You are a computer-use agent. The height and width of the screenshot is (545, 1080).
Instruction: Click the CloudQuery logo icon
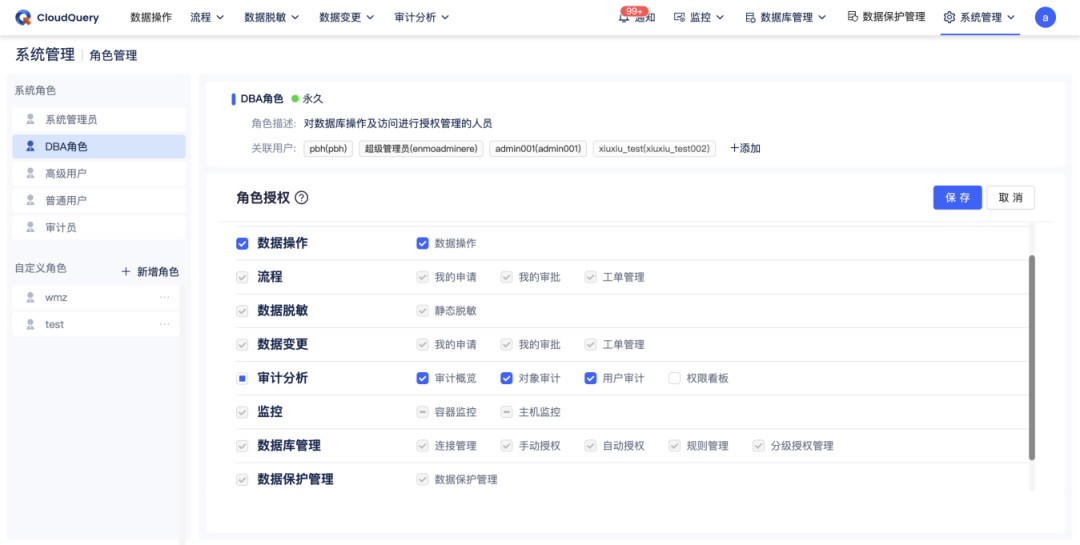(23, 17)
